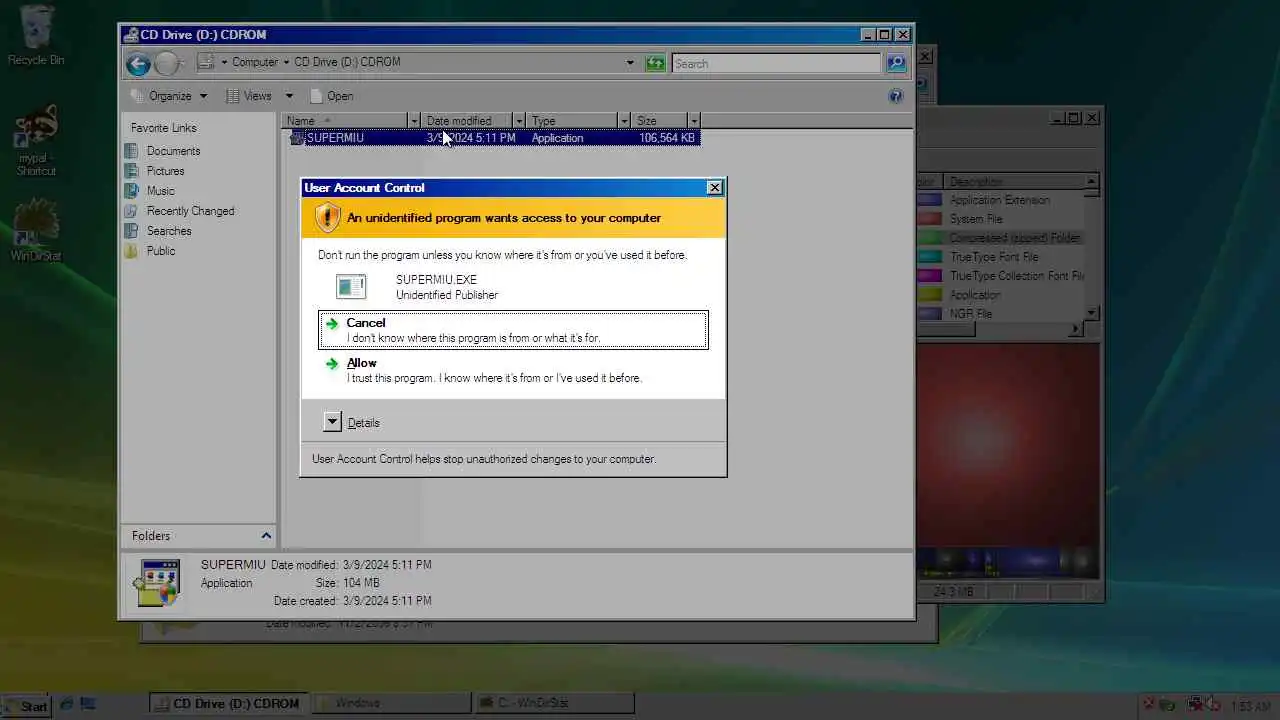Image resolution: width=1280 pixels, height=720 pixels.
Task: Click TrueType Font File color swatch in WinDirStat
Action: [930, 257]
